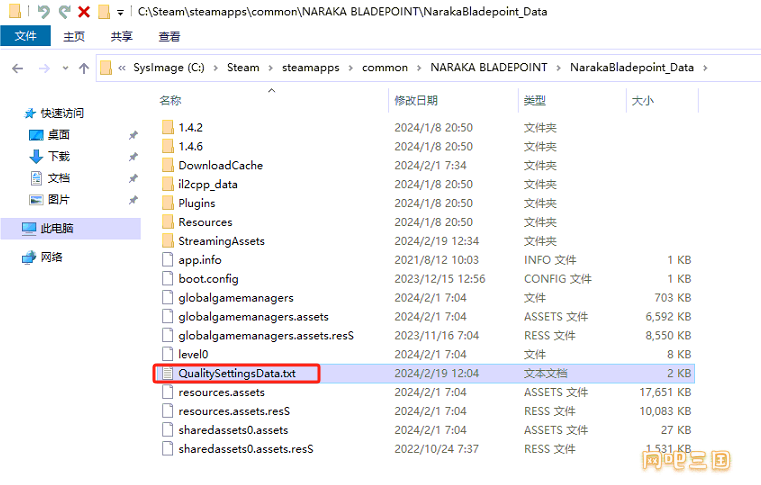
Task: Click the Redo icon in title bar
Action: point(64,11)
